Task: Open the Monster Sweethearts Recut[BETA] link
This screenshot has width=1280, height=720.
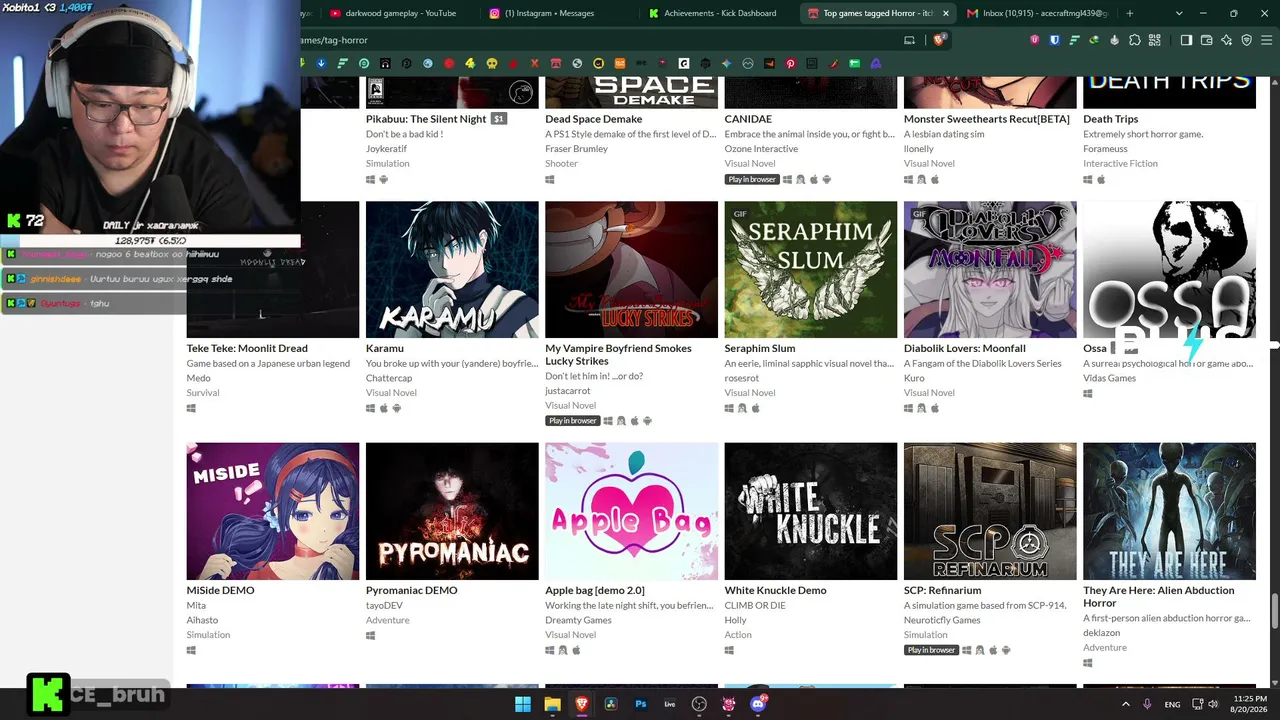Action: click(987, 119)
